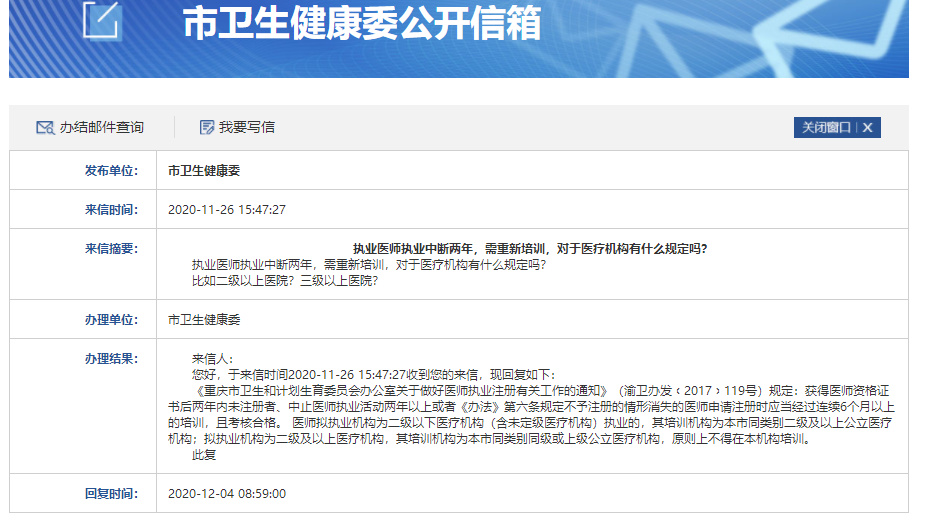Click the reply timestamp 2020-12-04 08:59:00
927x519 pixels.
pyautogui.click(x=227, y=494)
